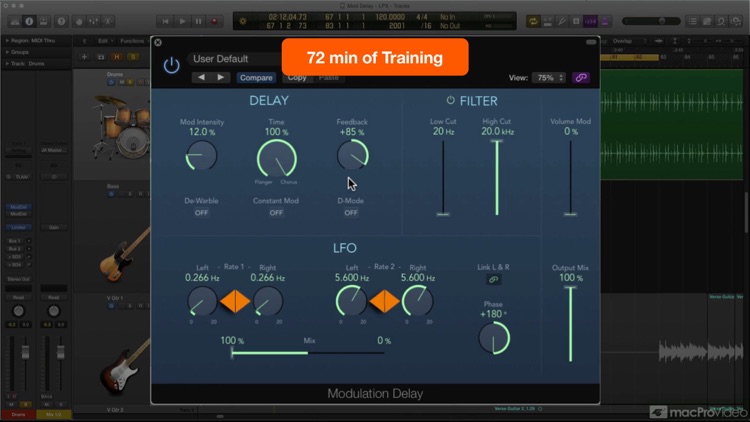Toggle the De-Warble OFF switch
The image size is (750, 422).
201,213
